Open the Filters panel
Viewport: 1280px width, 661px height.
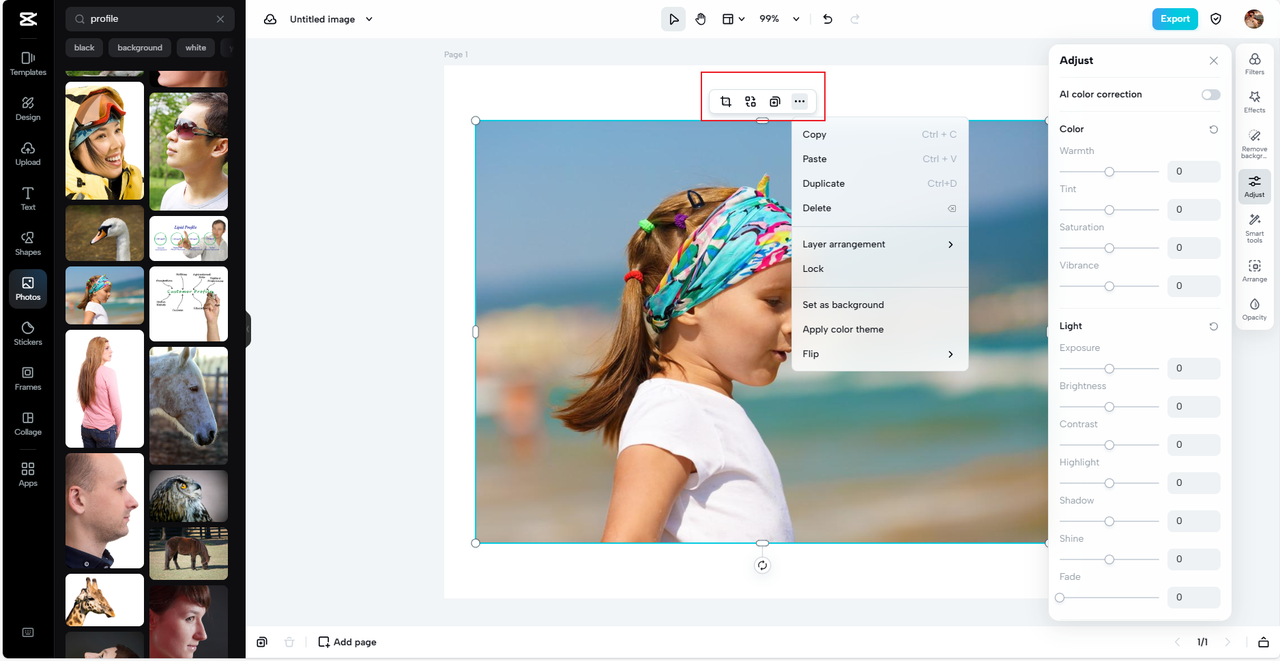coord(1254,64)
